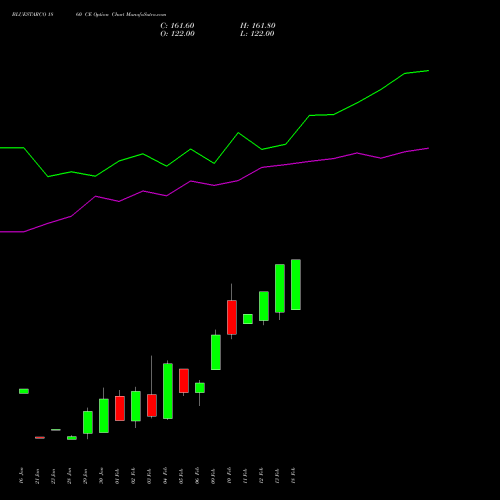Select the red candle above 01 Feb

[120, 408]
